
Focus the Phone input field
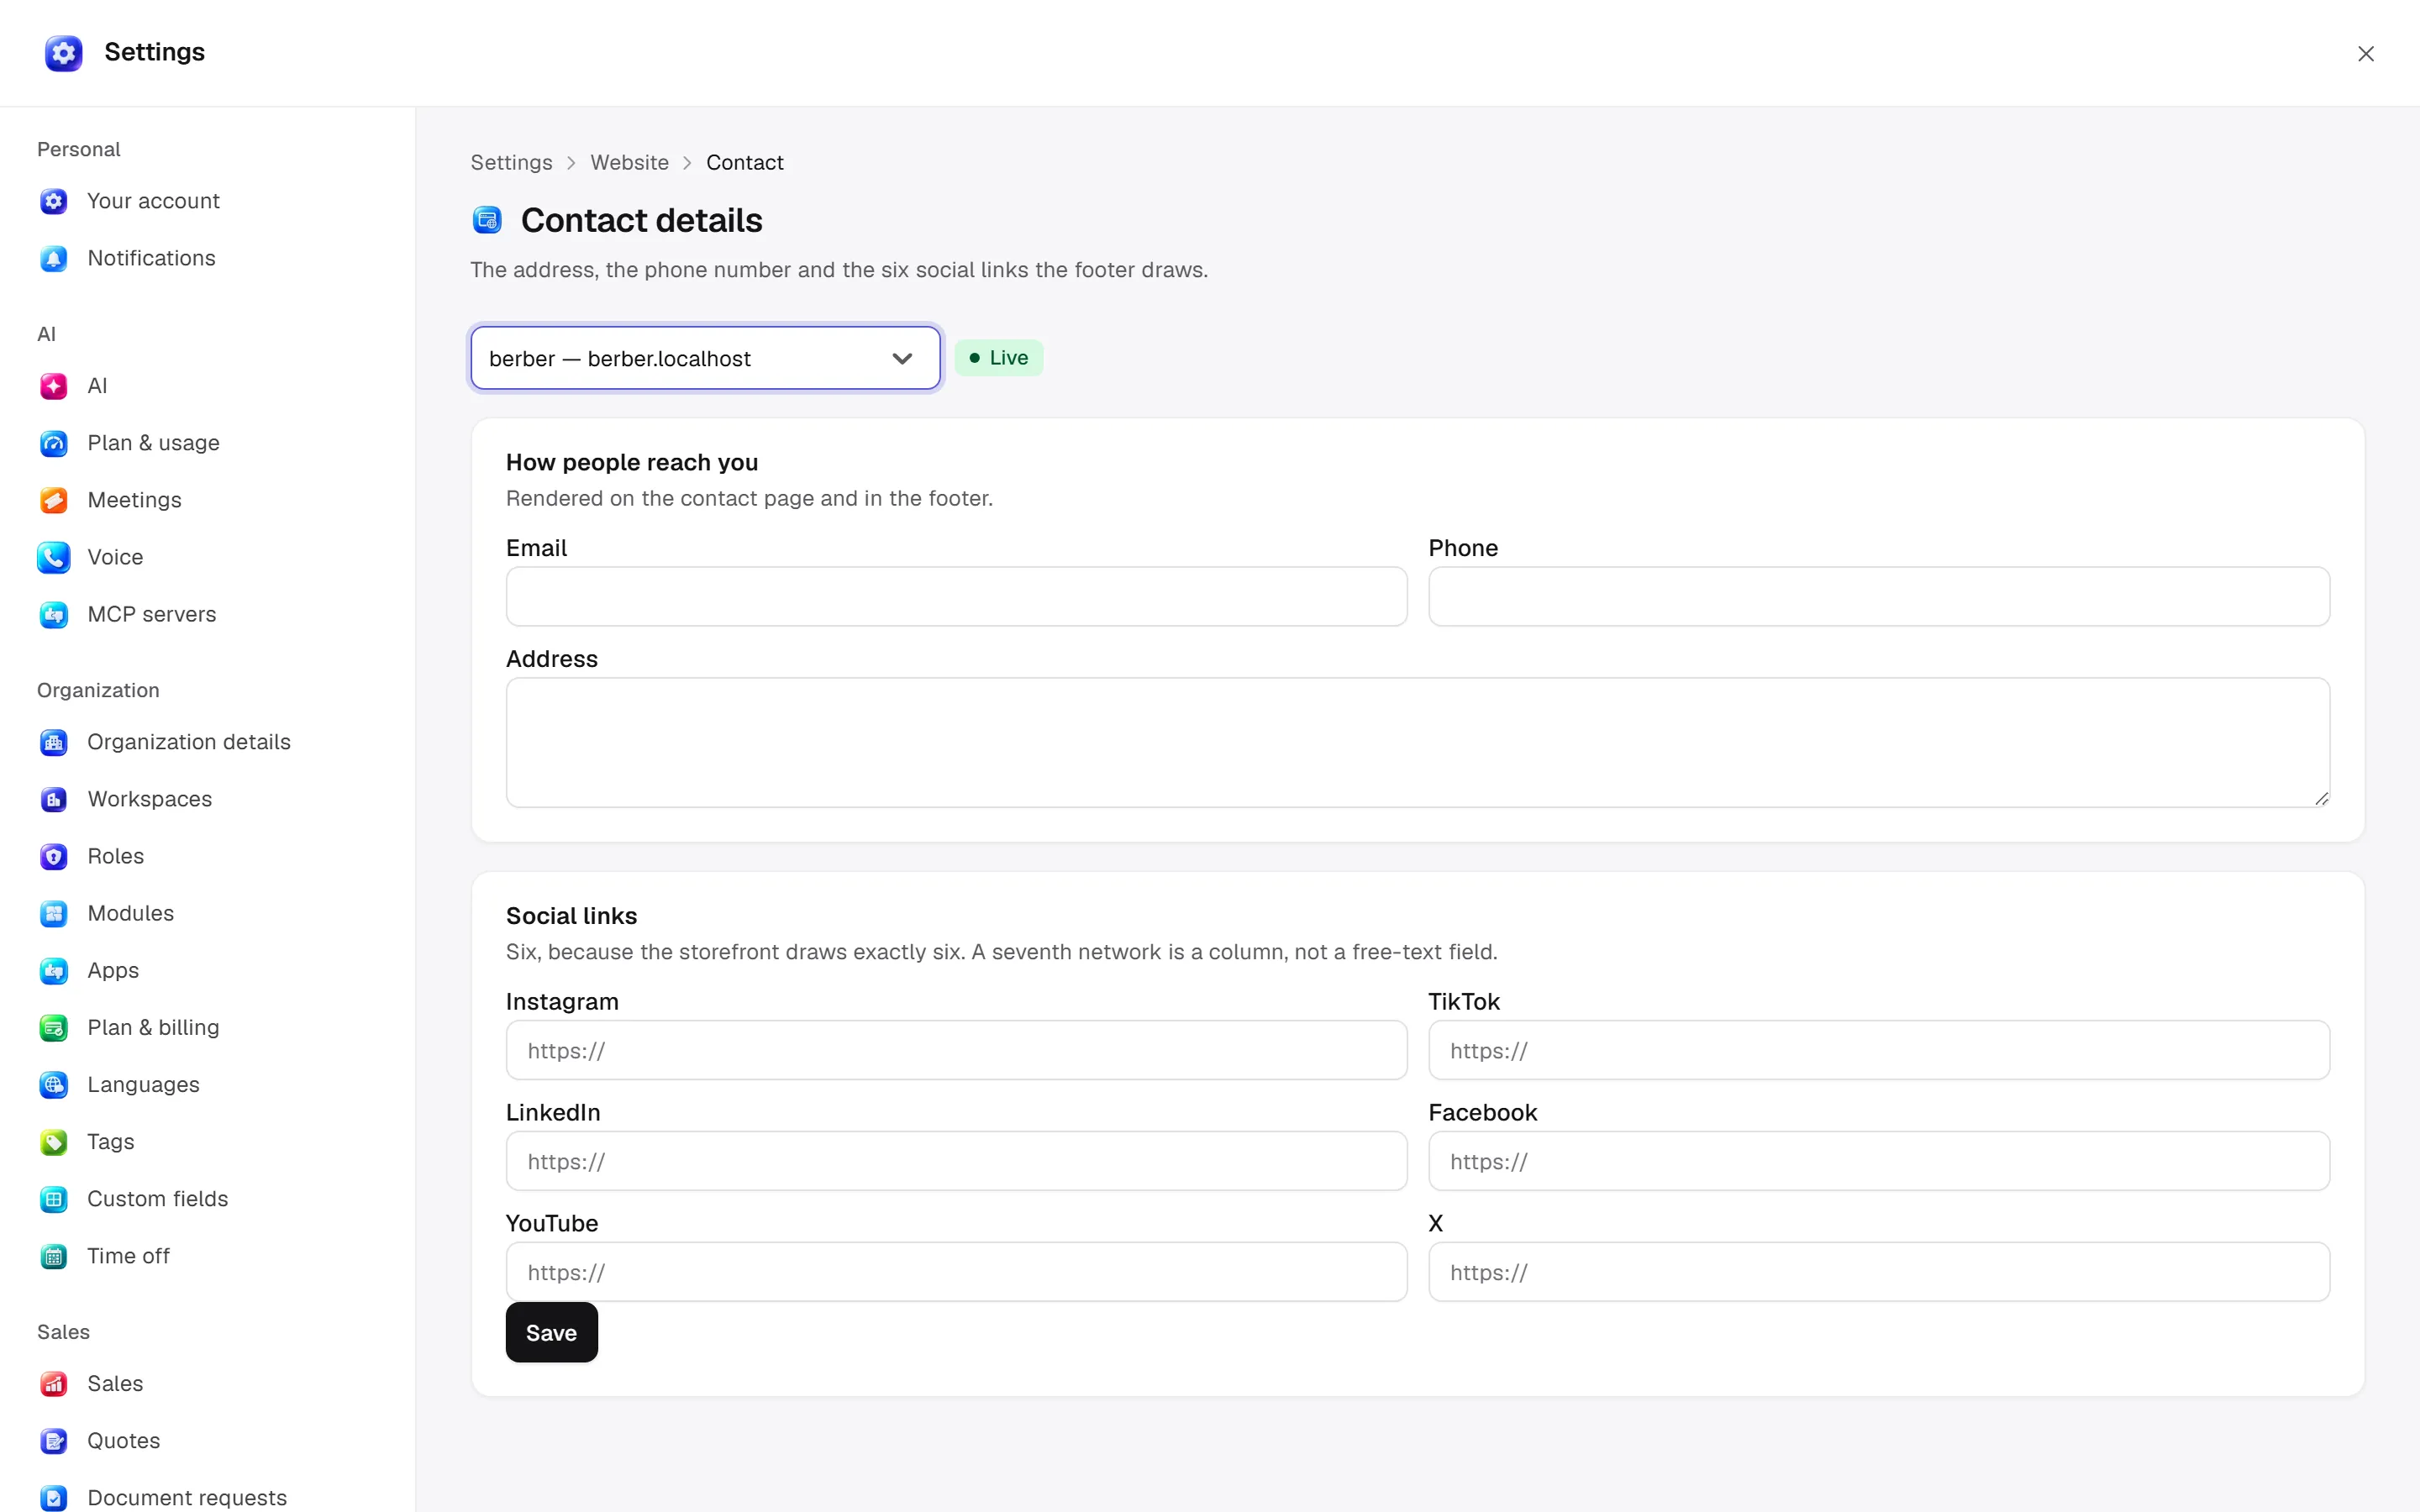click(1878, 597)
